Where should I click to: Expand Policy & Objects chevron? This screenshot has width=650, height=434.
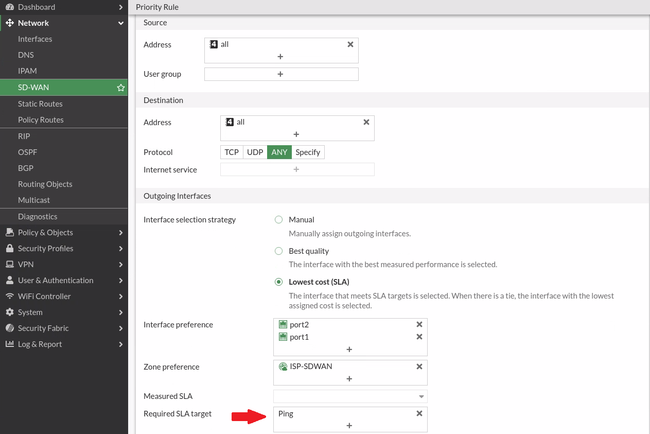[121, 233]
